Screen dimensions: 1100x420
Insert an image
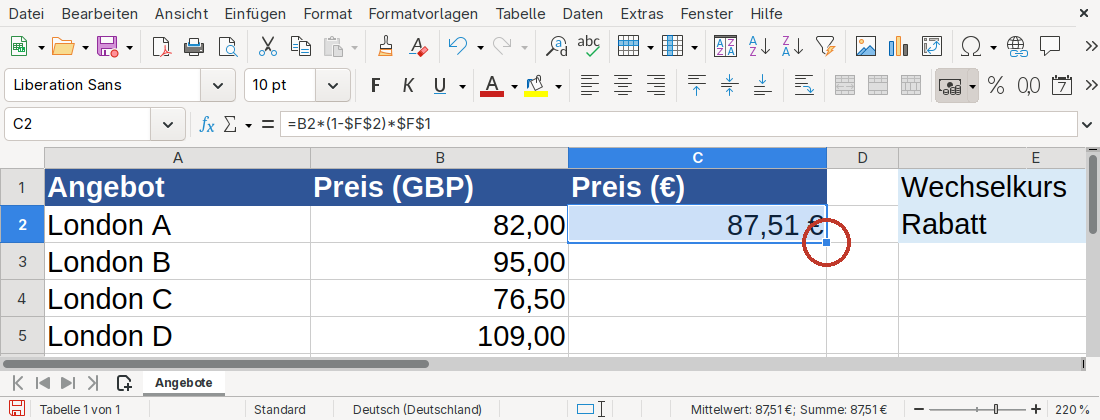[x=866, y=47]
